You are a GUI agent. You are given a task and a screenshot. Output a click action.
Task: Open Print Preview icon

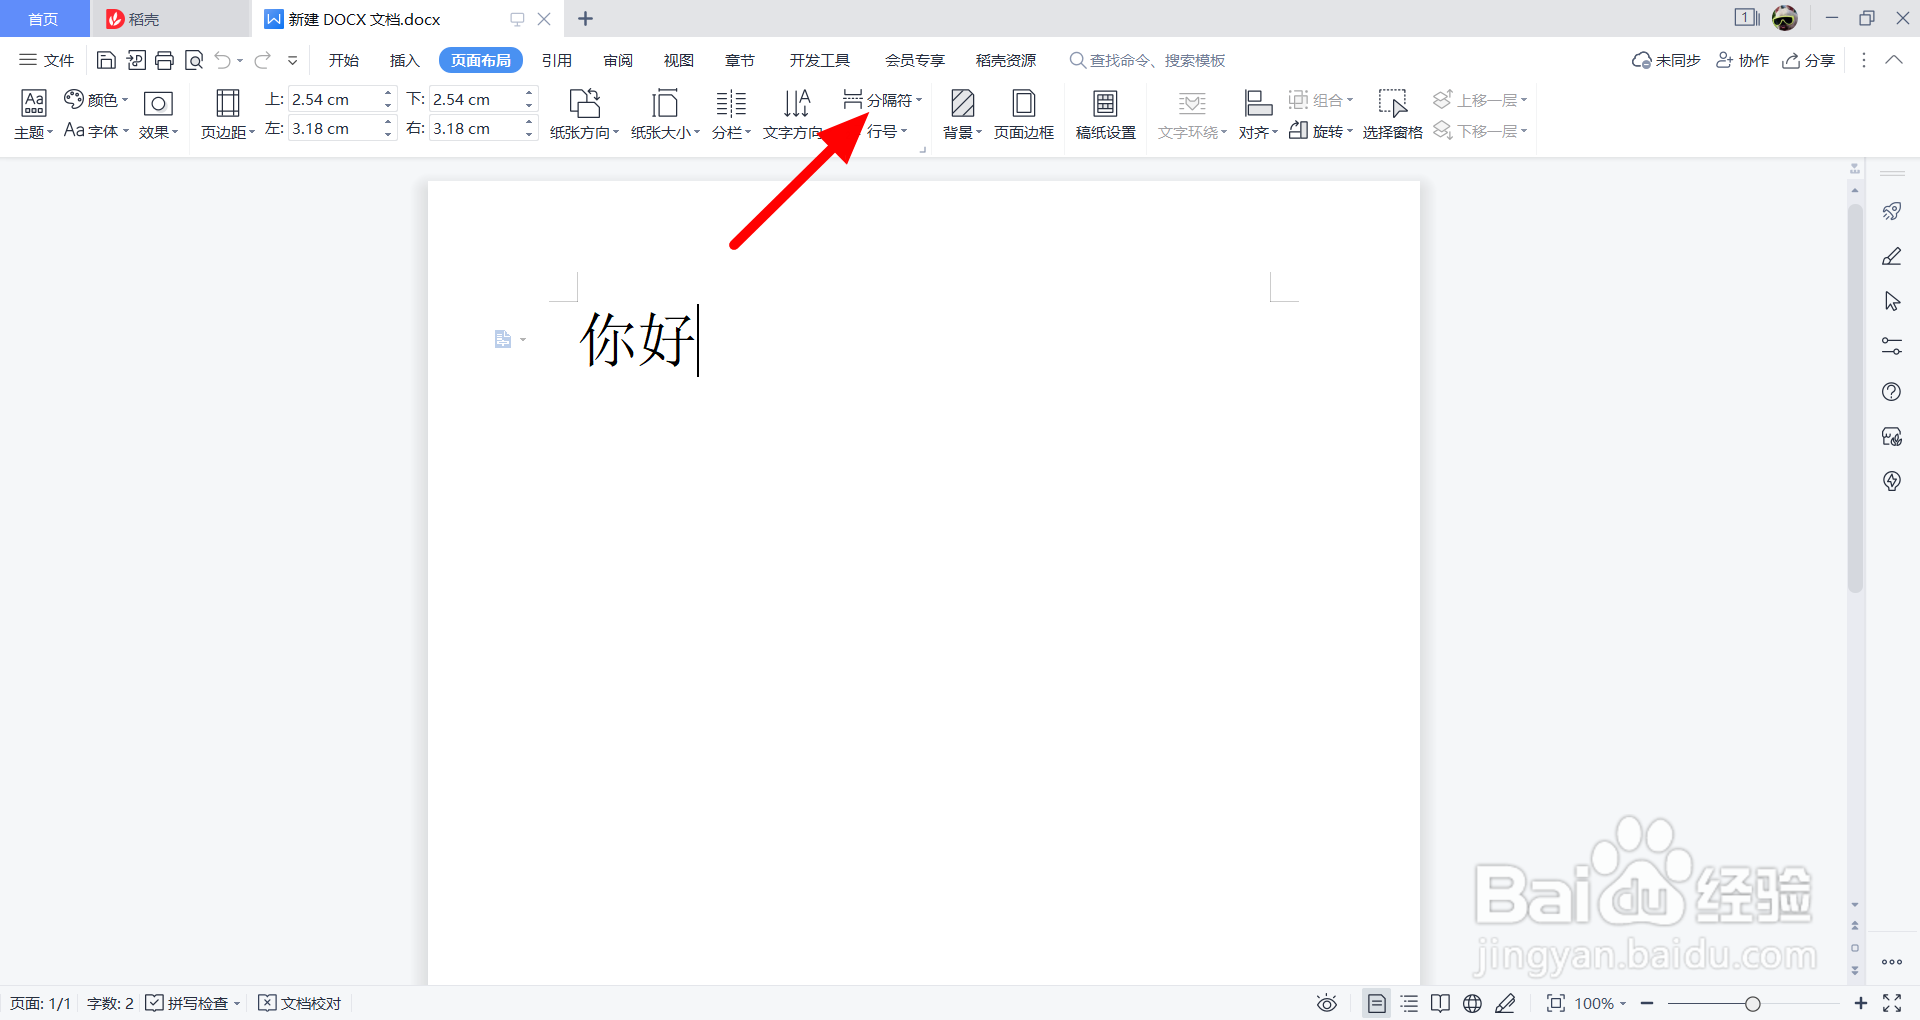pos(194,60)
